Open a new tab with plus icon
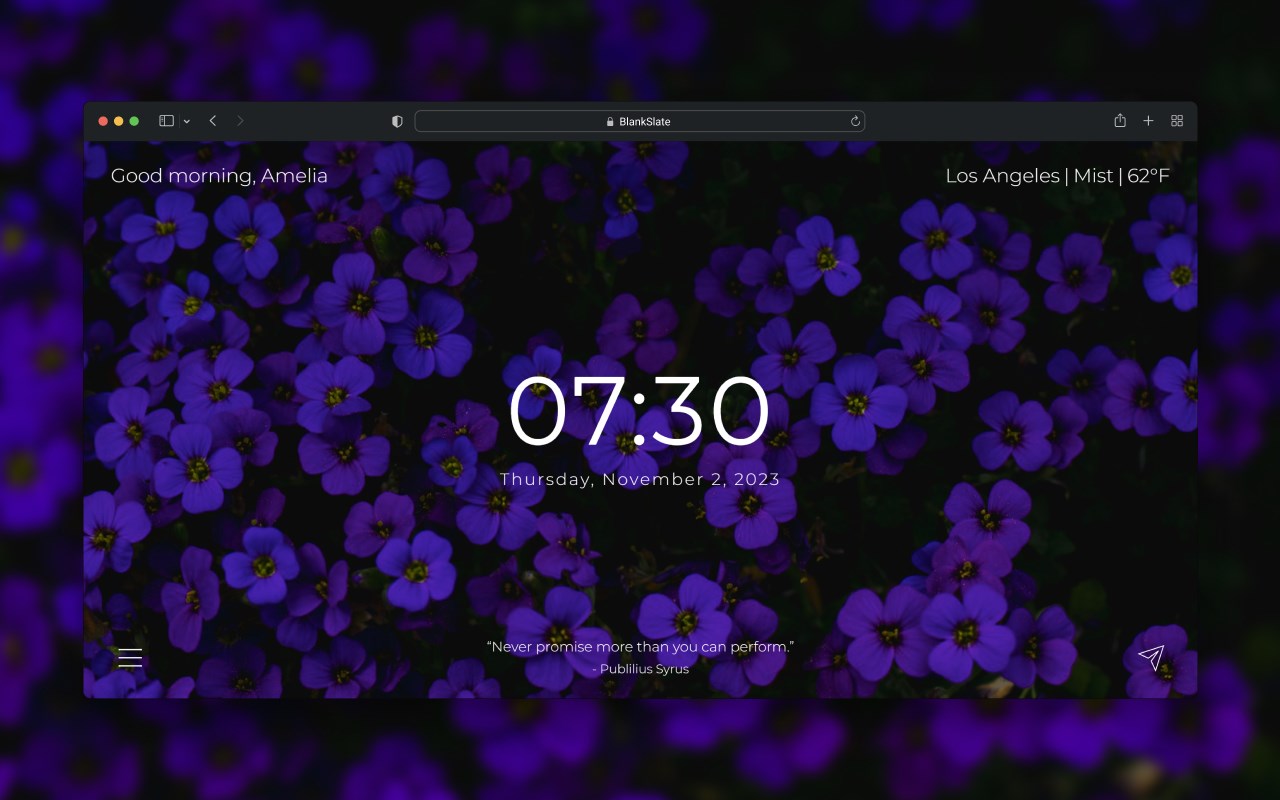 click(x=1148, y=121)
